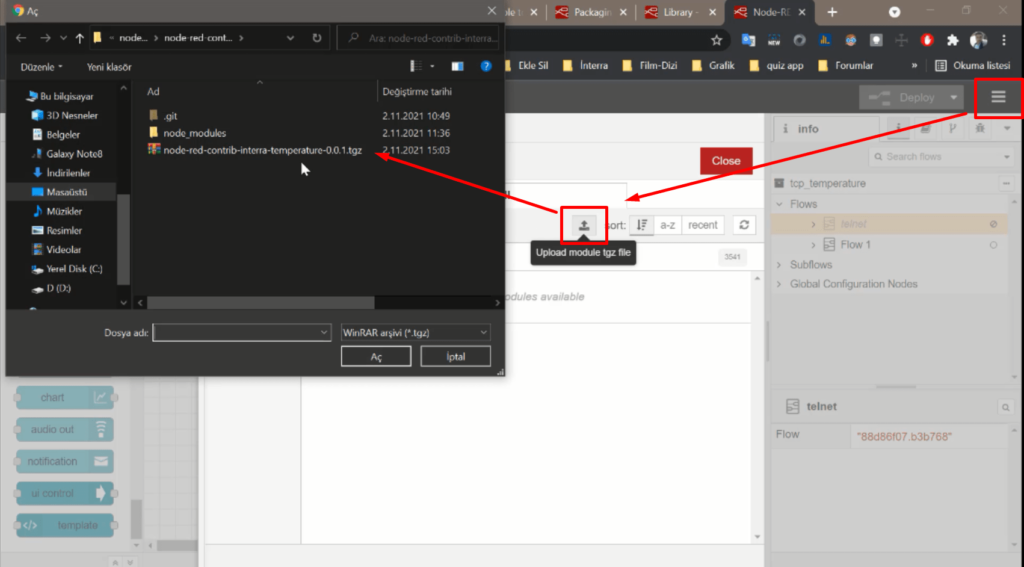Click the İptal cancel button

pos(455,357)
